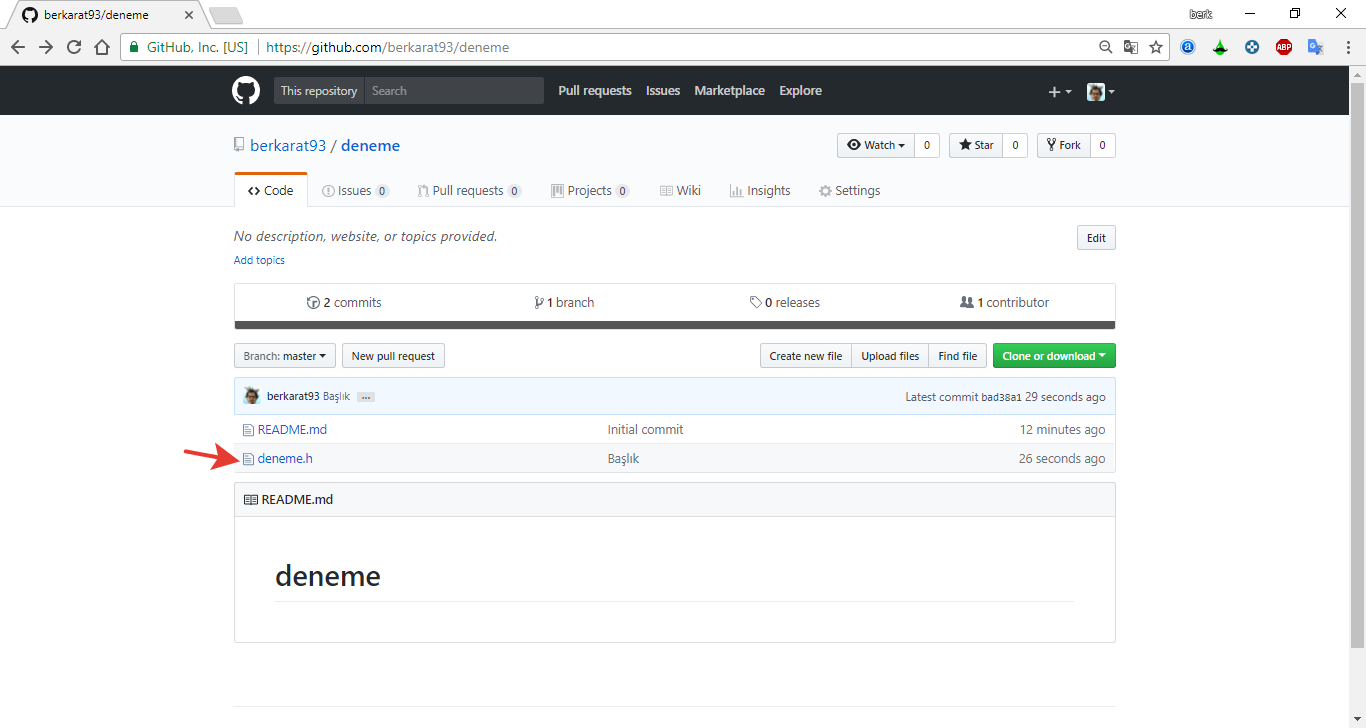Image resolution: width=1366 pixels, height=728 pixels.
Task: Open the Clone or download dropdown
Action: click(1054, 356)
